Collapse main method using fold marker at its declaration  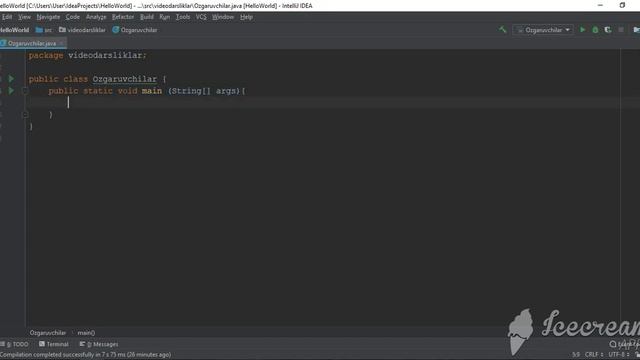pyautogui.click(x=24, y=91)
